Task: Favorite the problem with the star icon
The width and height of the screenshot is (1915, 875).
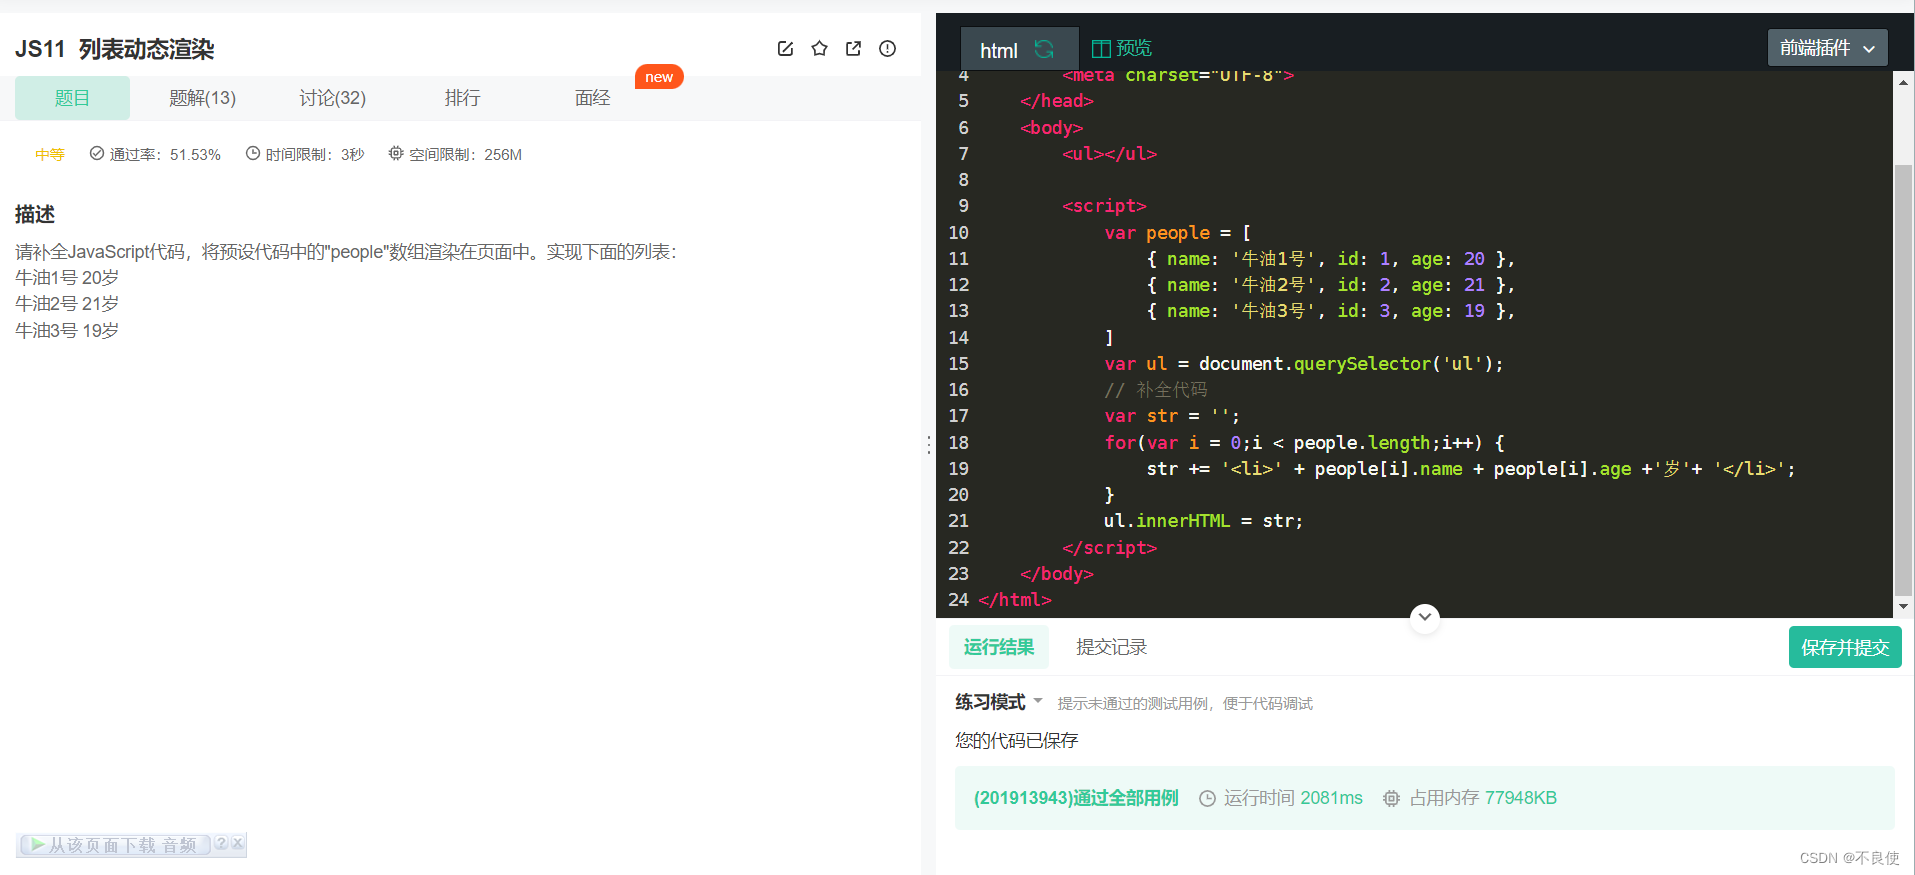Action: [819, 48]
